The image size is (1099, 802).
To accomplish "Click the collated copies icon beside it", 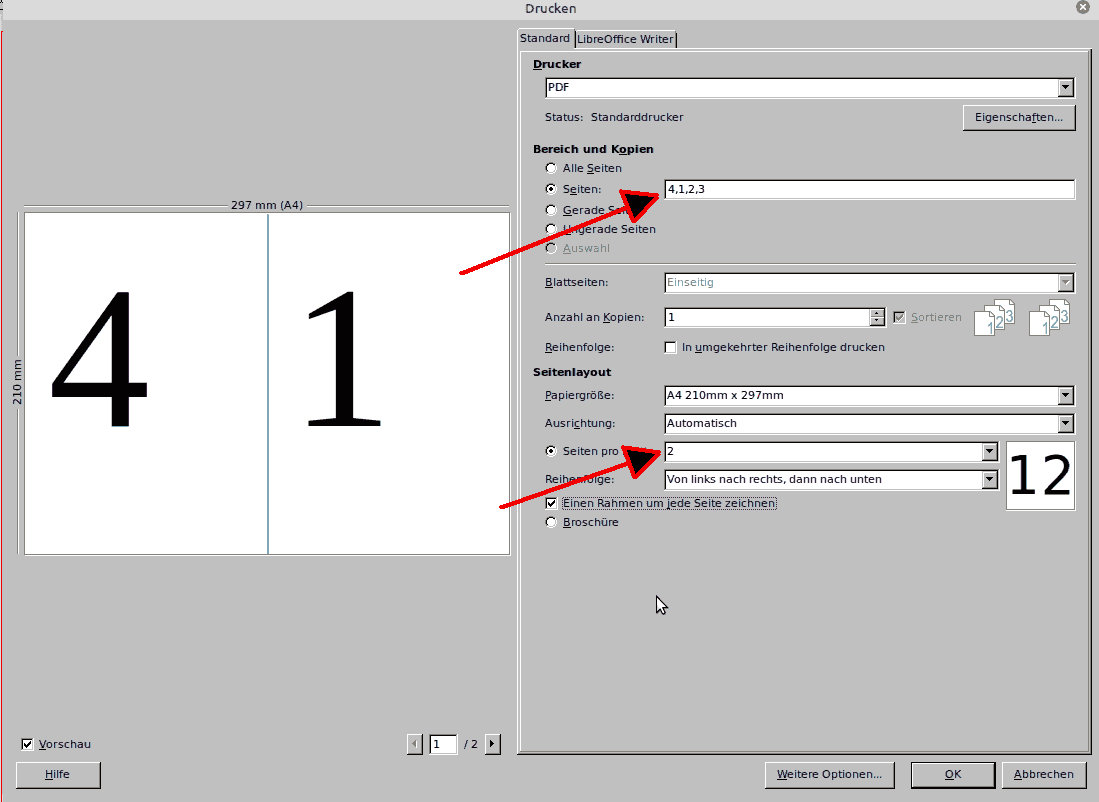I will (1050, 318).
